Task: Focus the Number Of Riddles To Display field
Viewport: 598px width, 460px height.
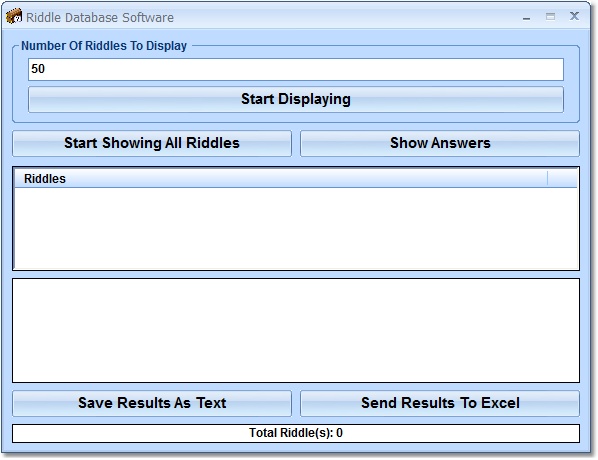Action: [296, 69]
